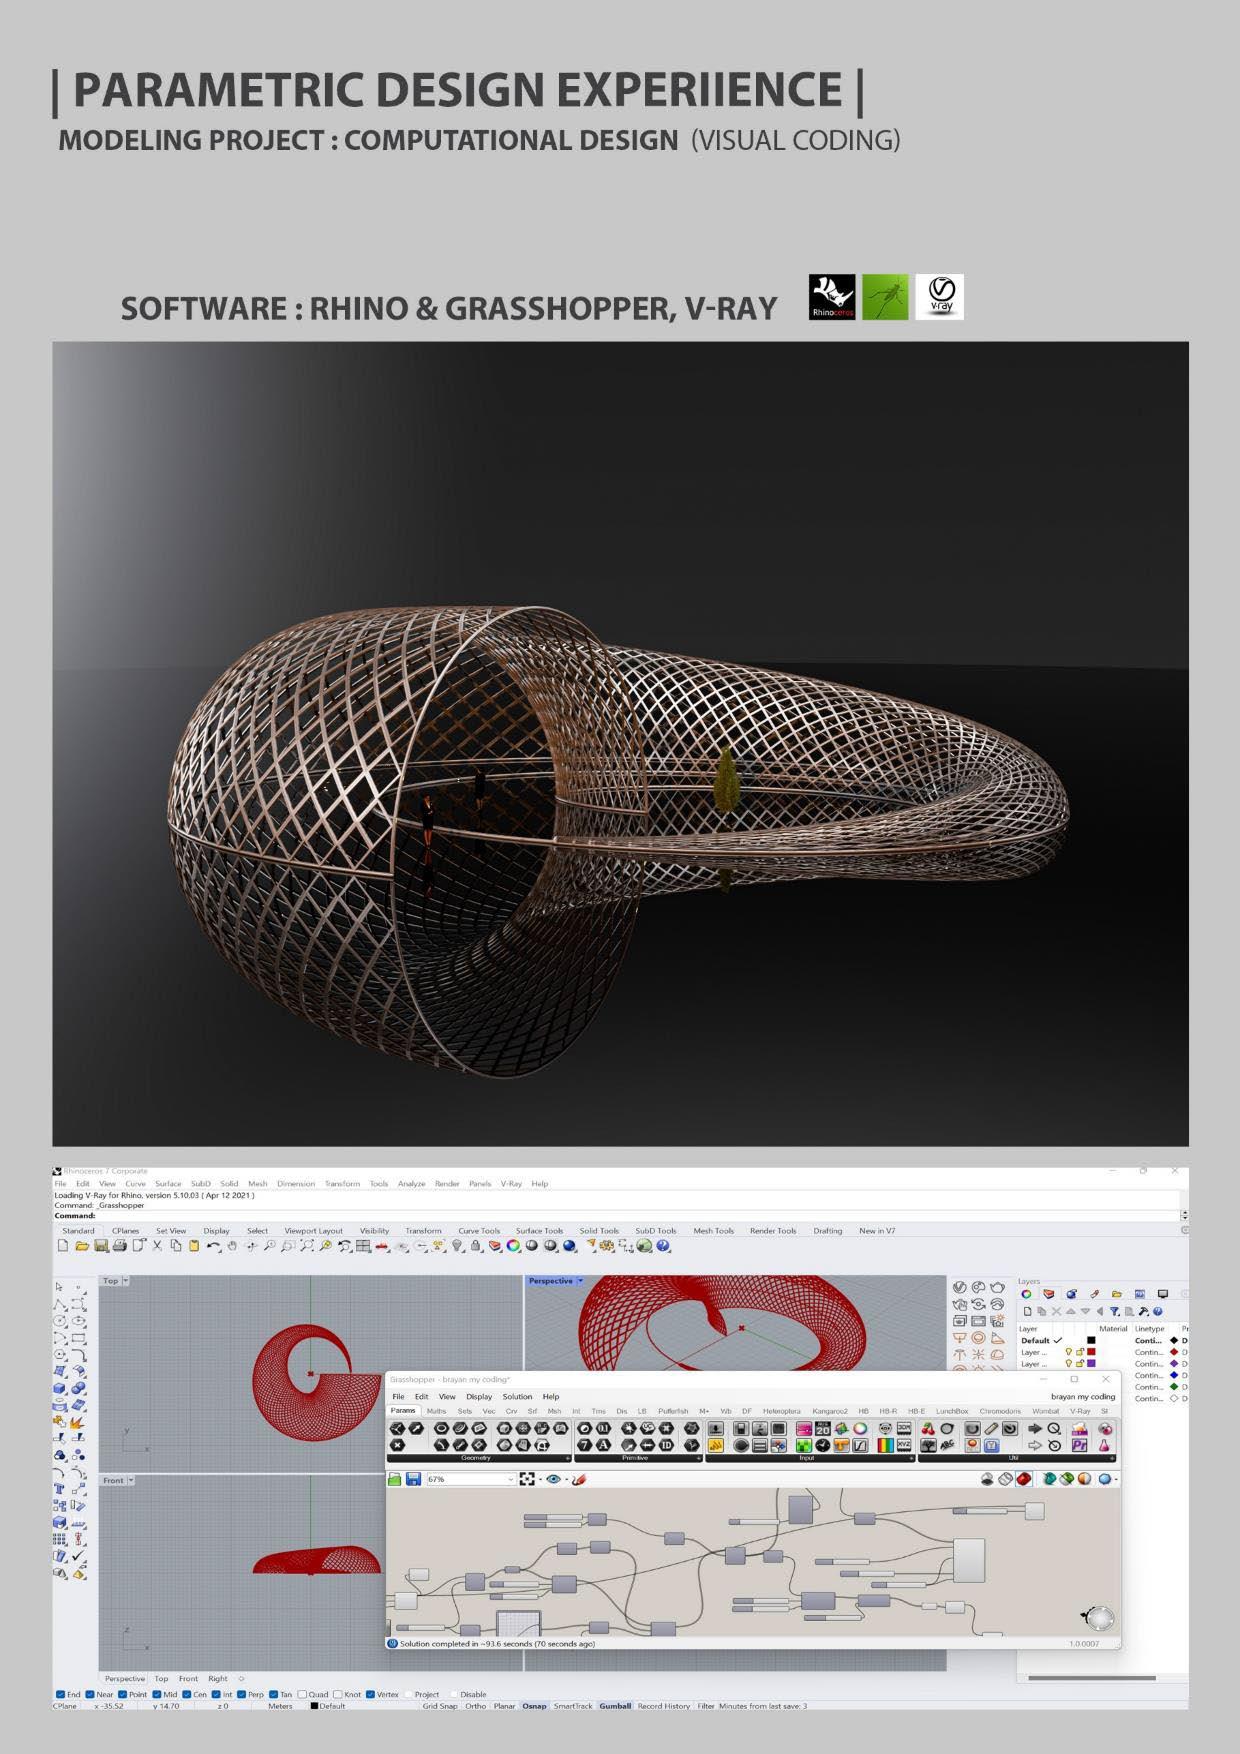
Task: Select the solid box tool in left sidebar
Action: [x=59, y=1388]
